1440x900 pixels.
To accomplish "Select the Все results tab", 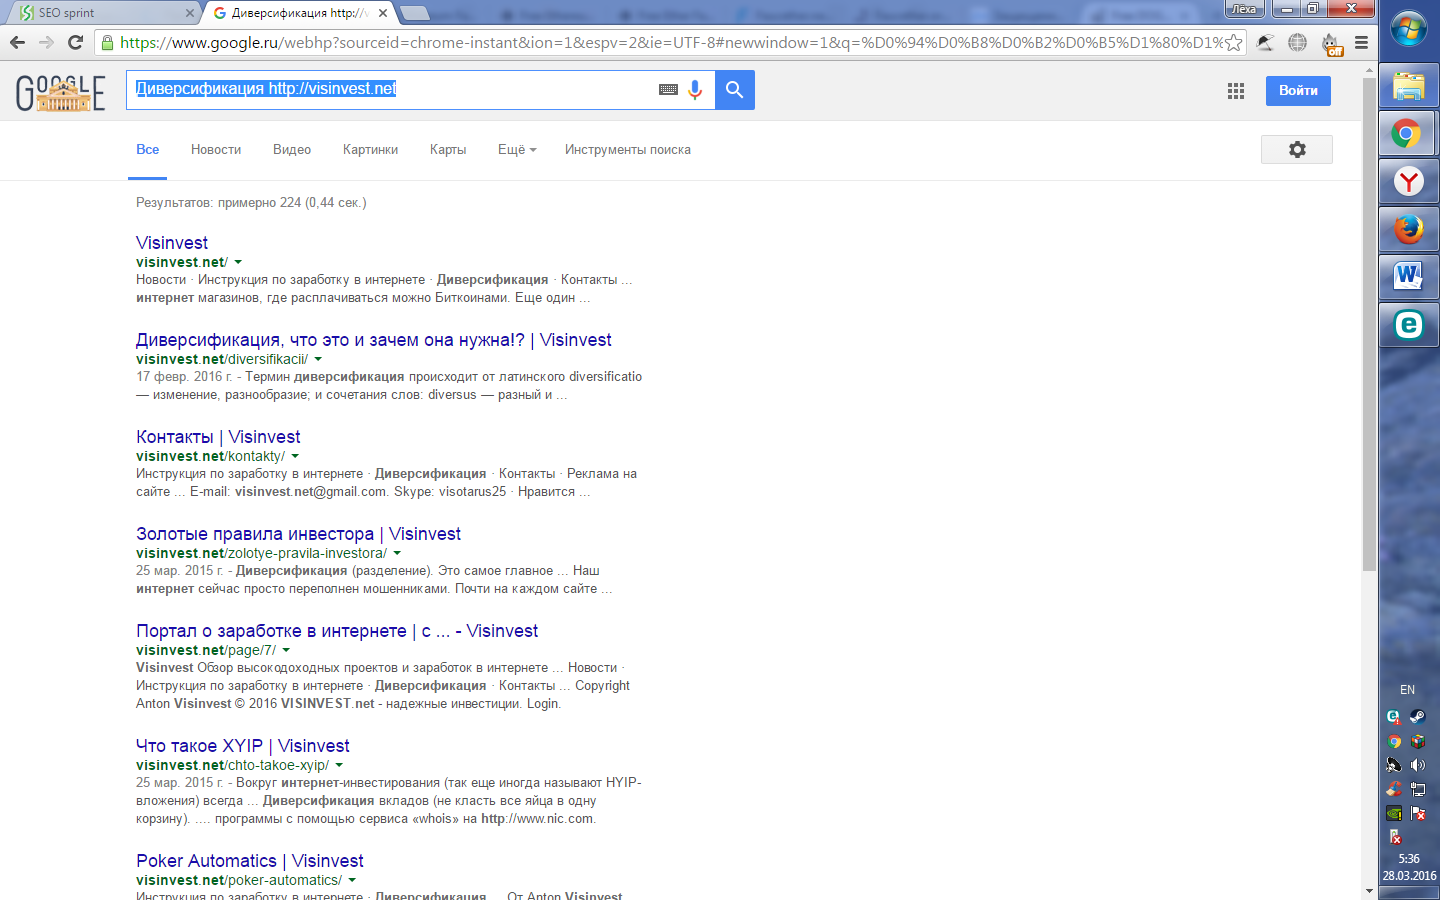I will 147,149.
